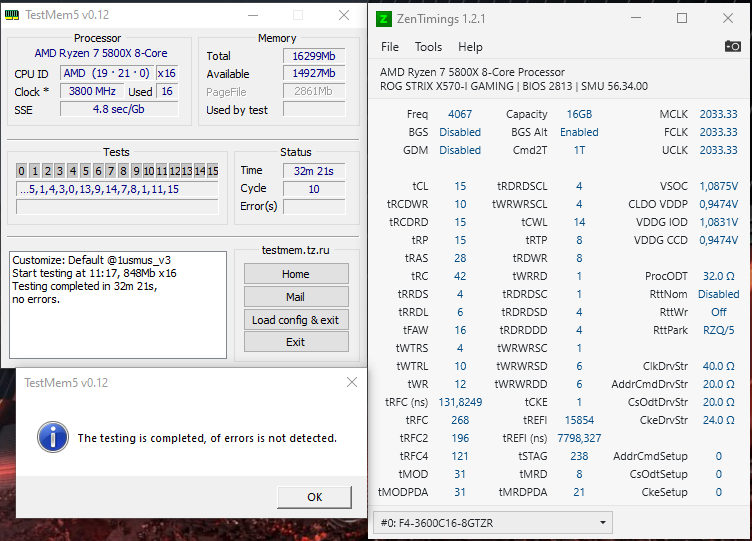The image size is (752, 541).
Task: Click the testing log text area
Action: [118, 305]
